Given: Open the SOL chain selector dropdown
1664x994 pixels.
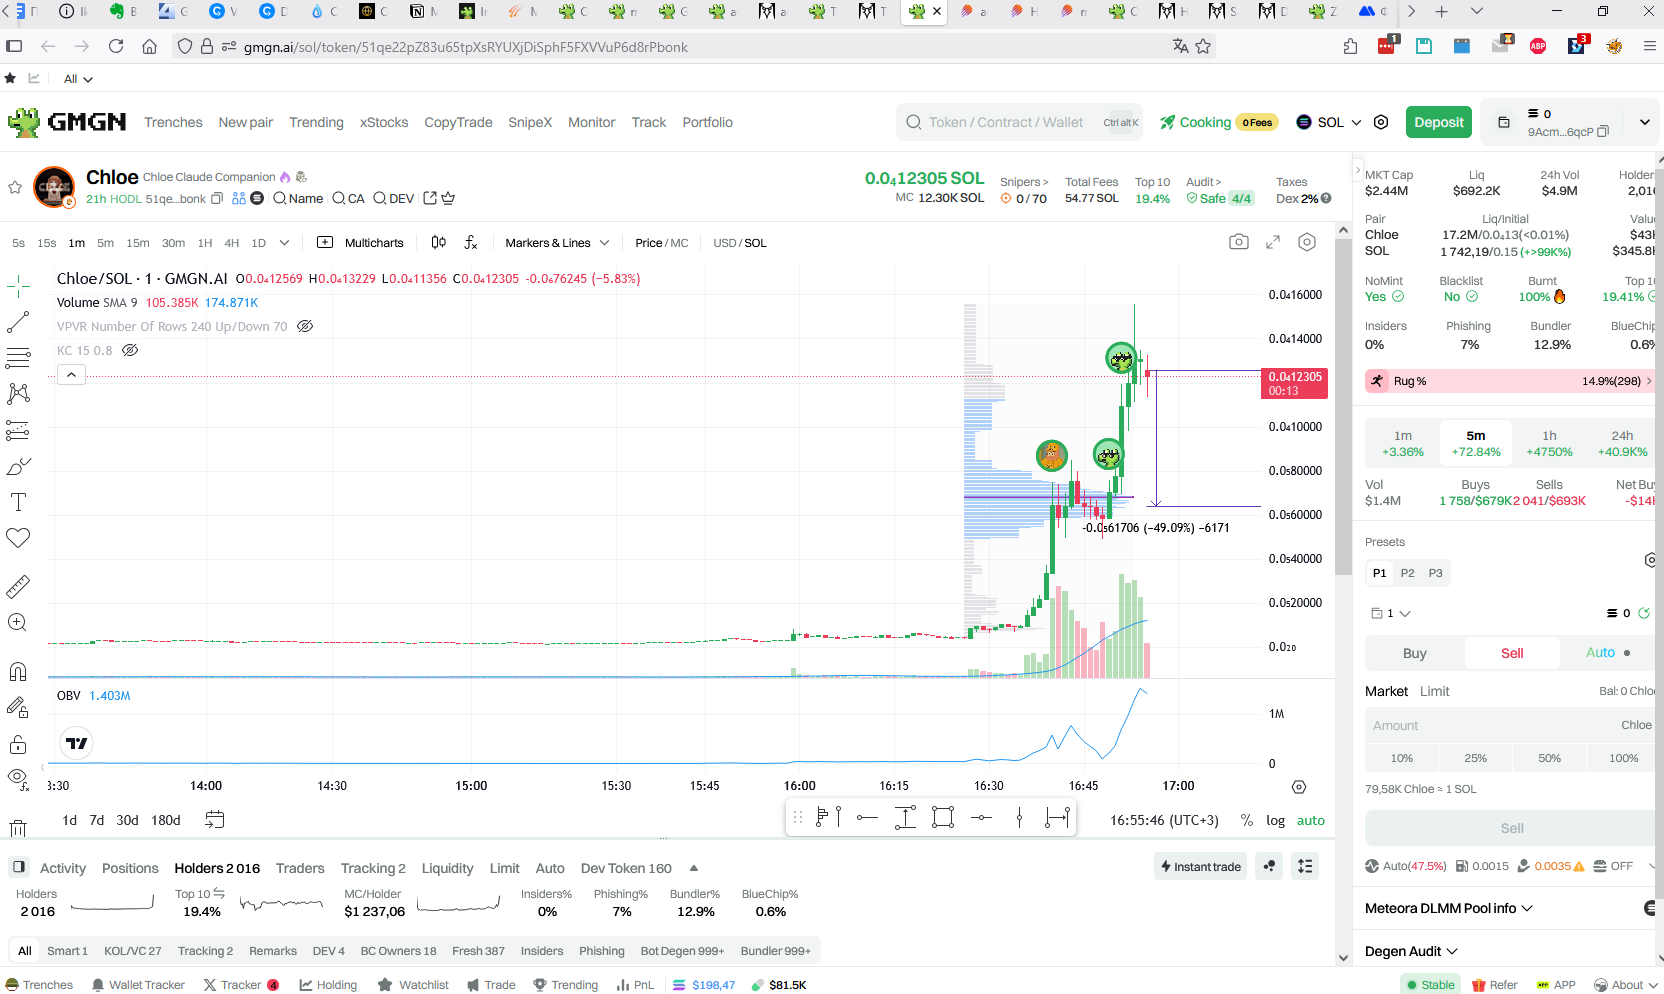Looking at the screenshot, I should [x=1329, y=122].
